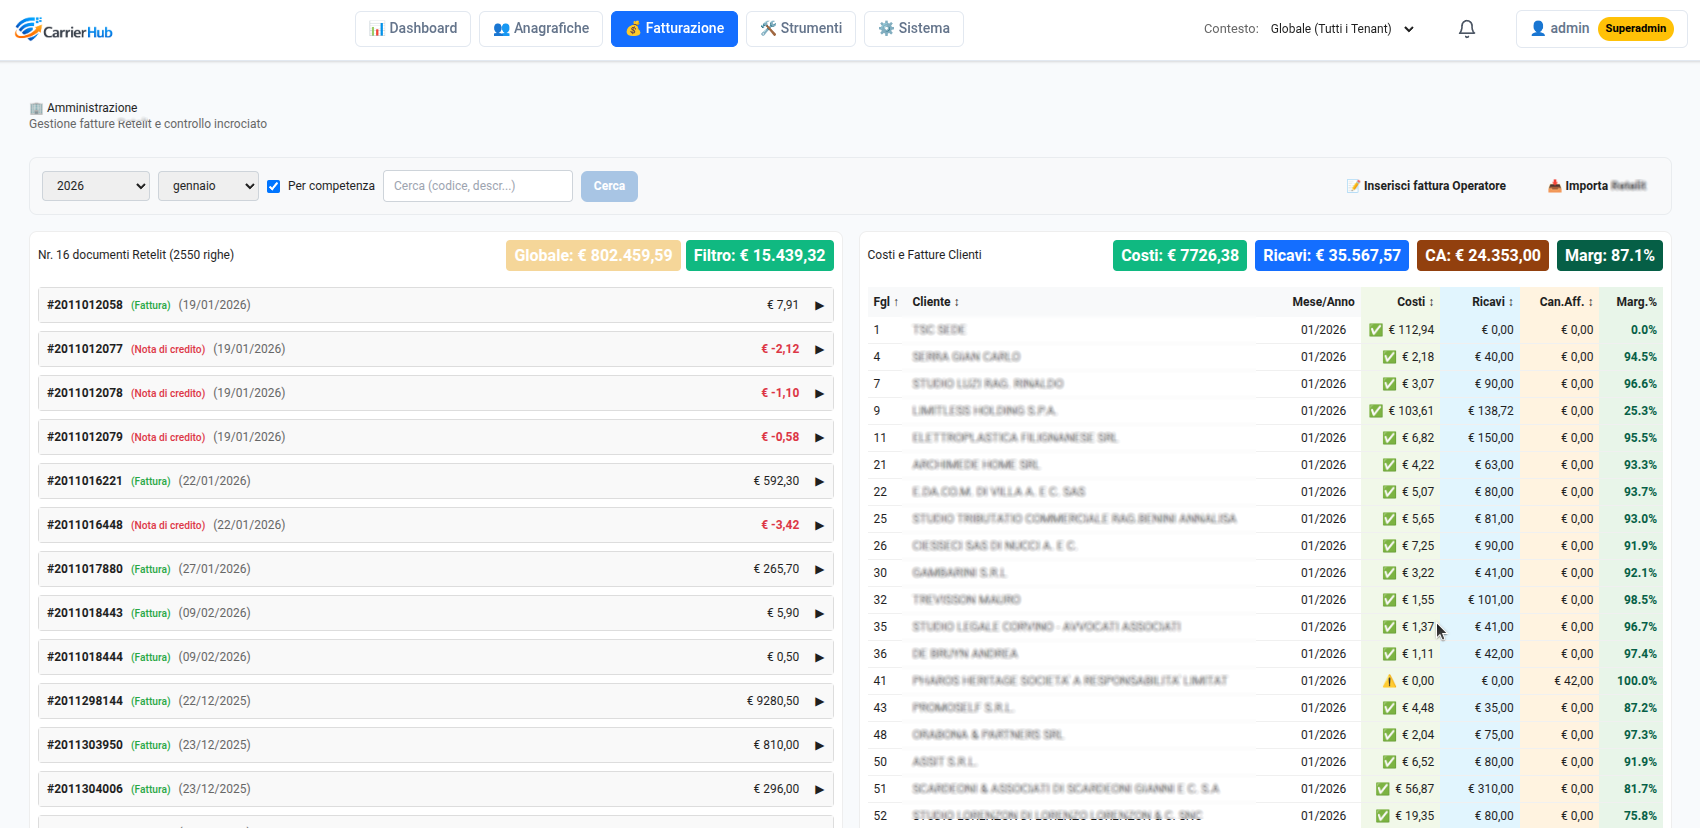Screen dimensions: 1700x828
Task: Open the year dropdown showing 2026
Action: [x=96, y=186]
